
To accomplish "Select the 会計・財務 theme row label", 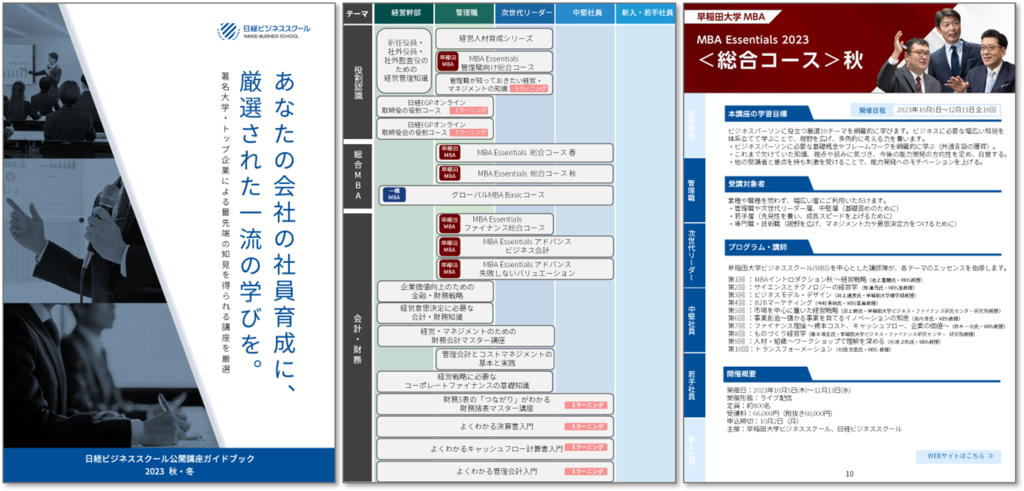I will [358, 345].
